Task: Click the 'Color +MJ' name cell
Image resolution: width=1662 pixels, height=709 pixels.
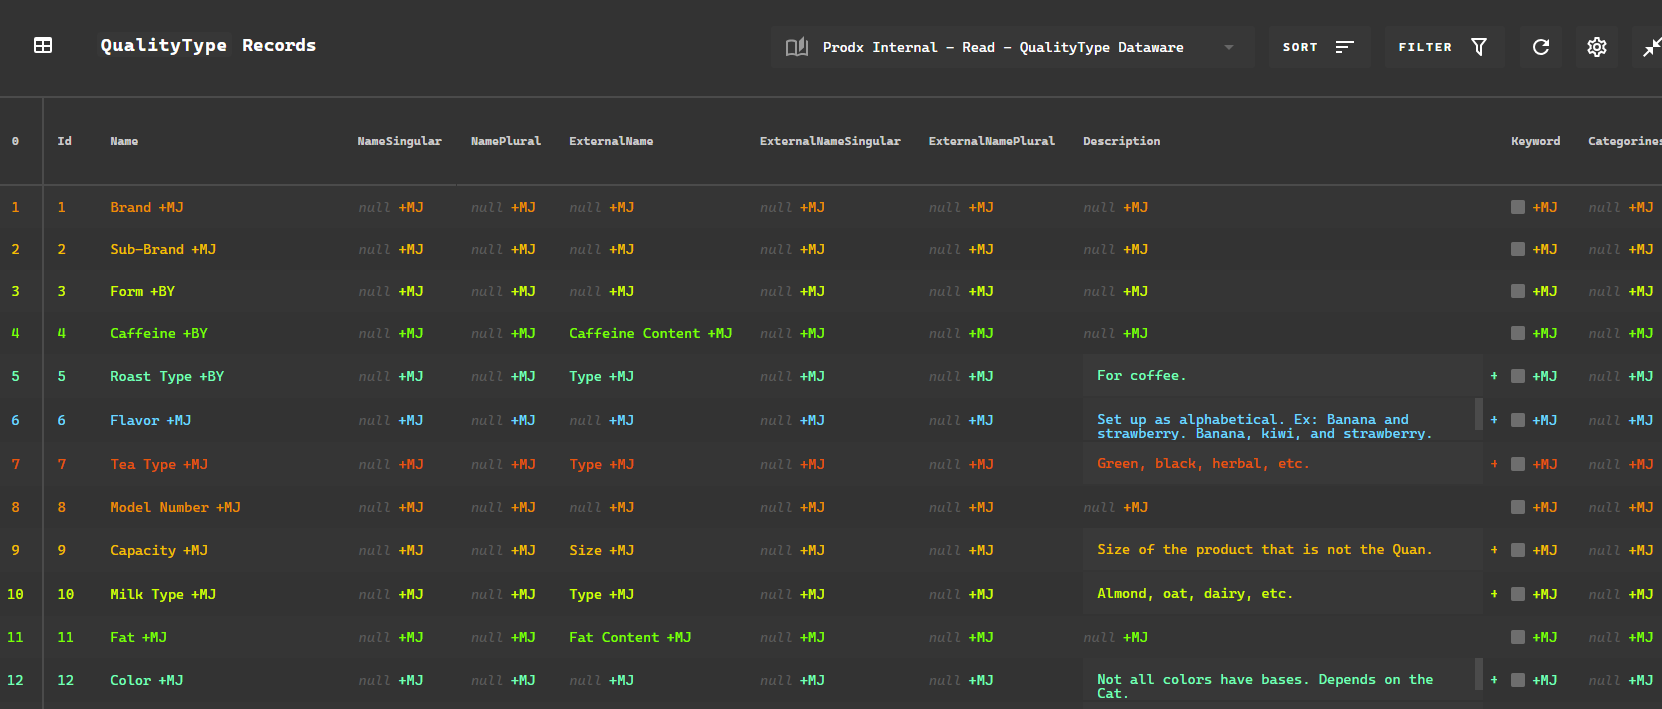Action: coord(146,680)
